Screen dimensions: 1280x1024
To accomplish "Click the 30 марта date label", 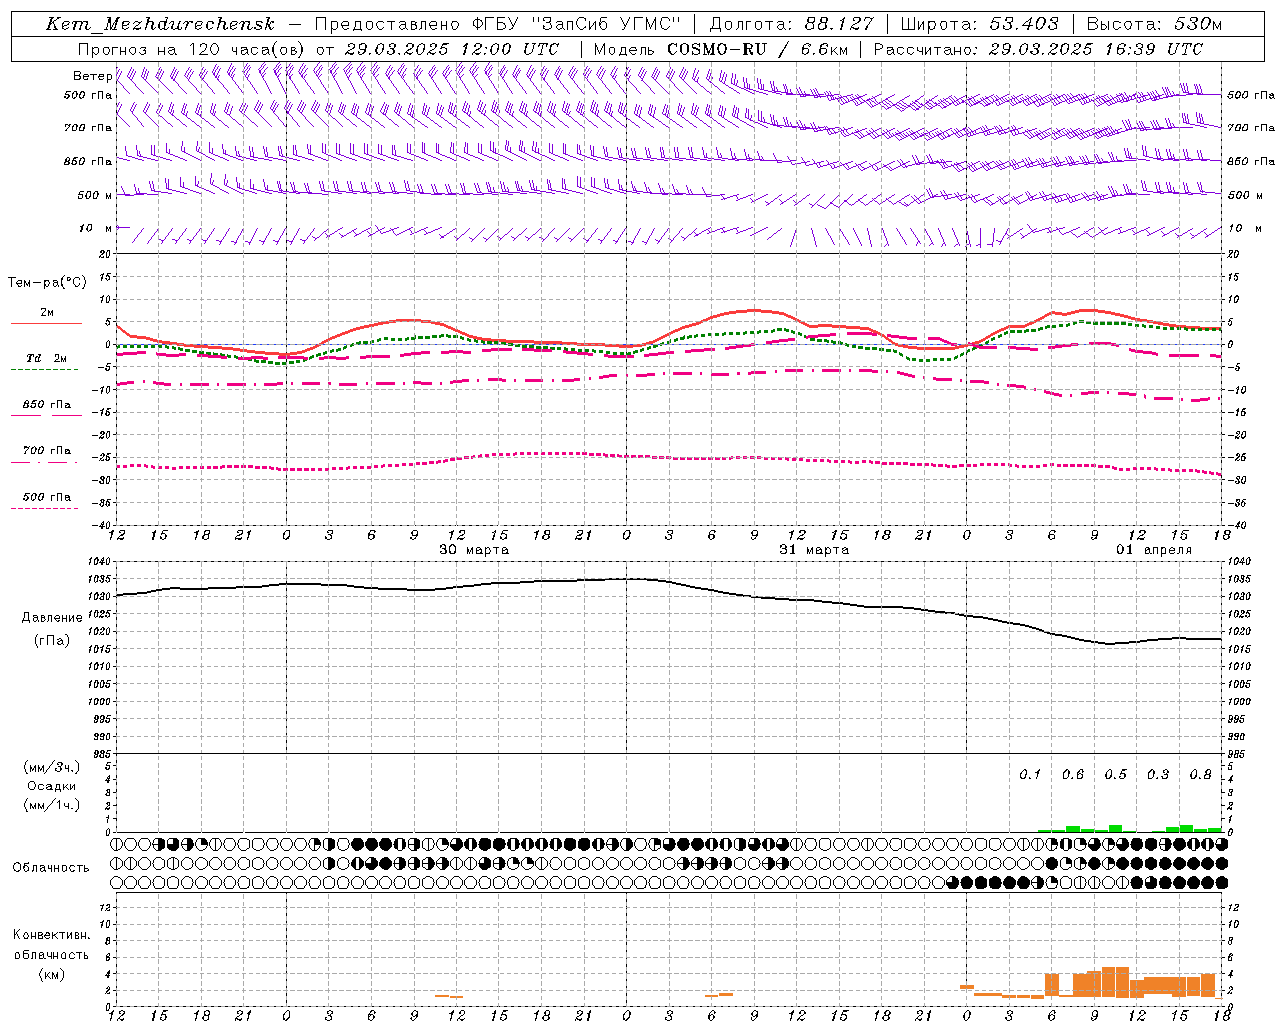I will (474, 550).
